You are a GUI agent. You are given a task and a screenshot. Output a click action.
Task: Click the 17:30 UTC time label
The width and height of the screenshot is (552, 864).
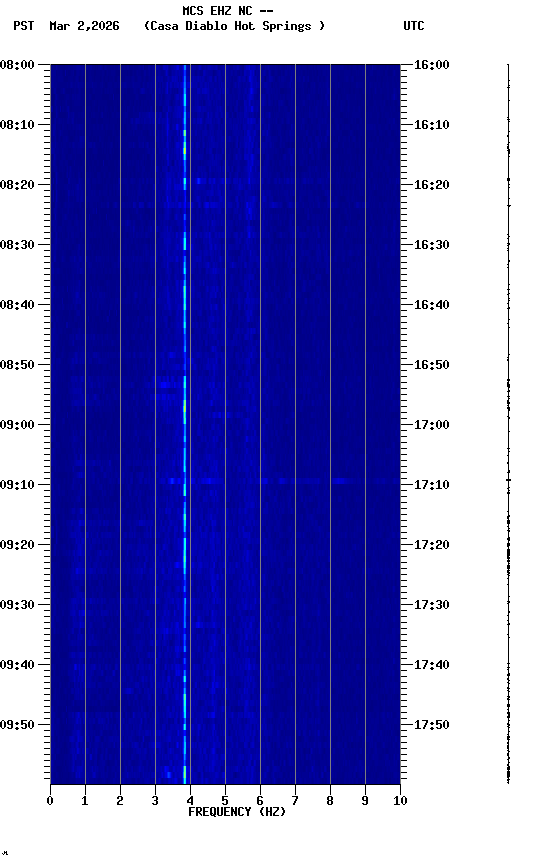click(x=431, y=605)
